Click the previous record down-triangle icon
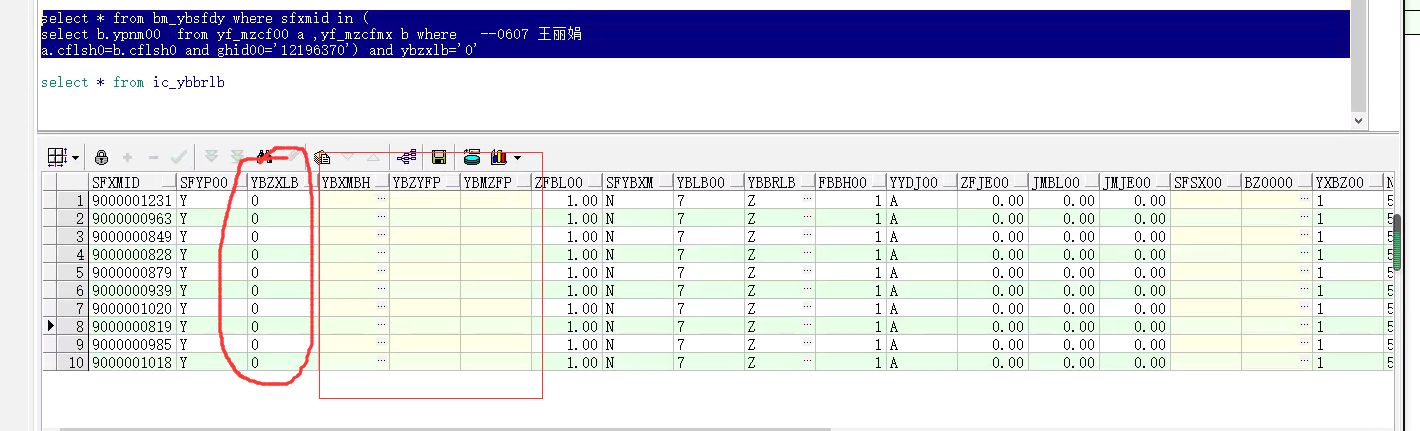The width and height of the screenshot is (1420, 431). point(348,157)
